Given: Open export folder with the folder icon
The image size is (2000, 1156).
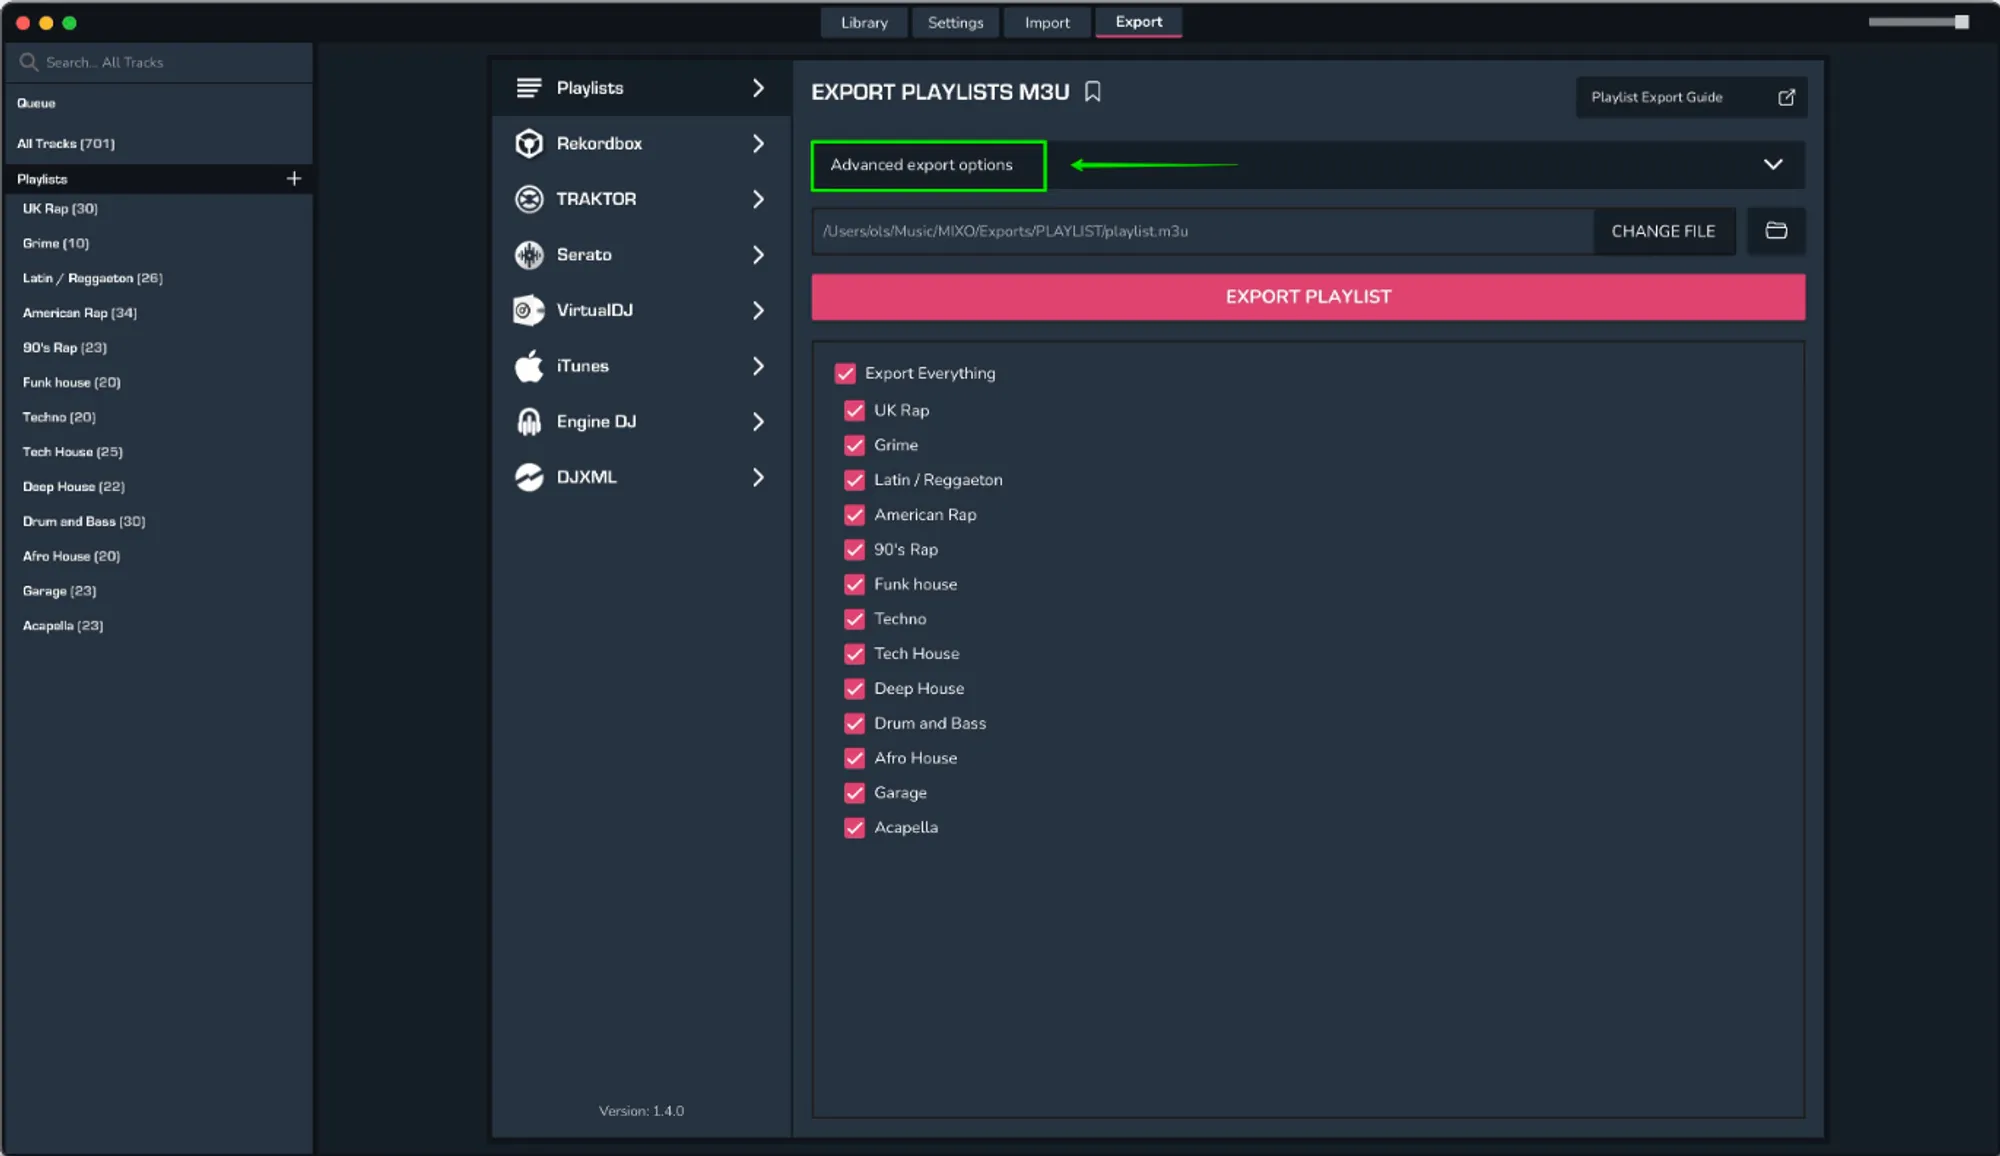Looking at the screenshot, I should tap(1776, 231).
